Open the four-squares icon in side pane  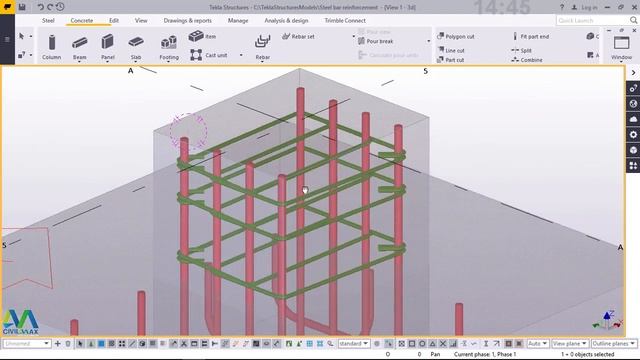pos(633,166)
